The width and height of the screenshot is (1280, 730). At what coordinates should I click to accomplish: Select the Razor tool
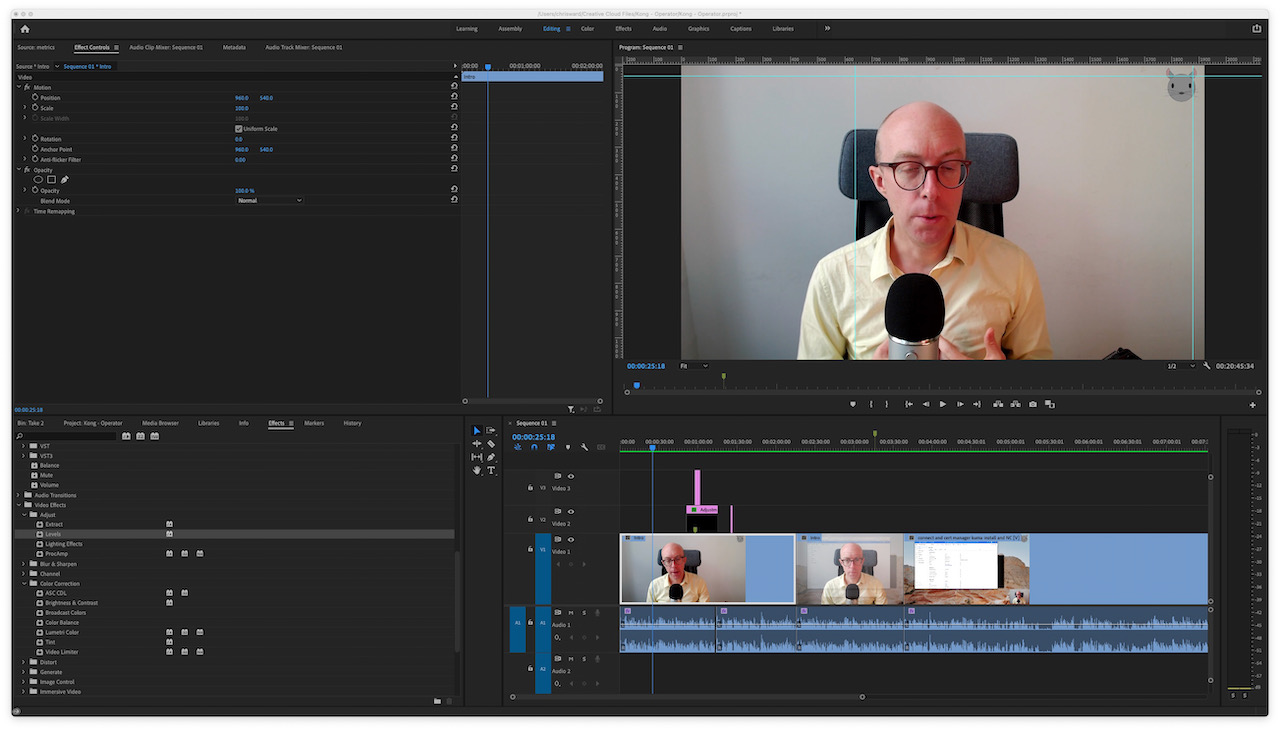[x=491, y=444]
